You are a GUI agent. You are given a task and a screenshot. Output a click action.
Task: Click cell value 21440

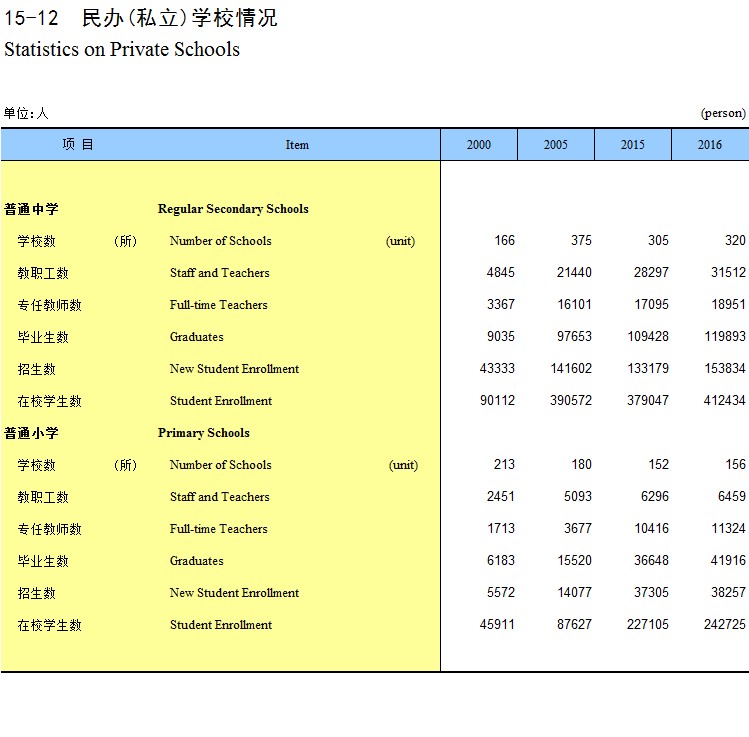click(574, 272)
